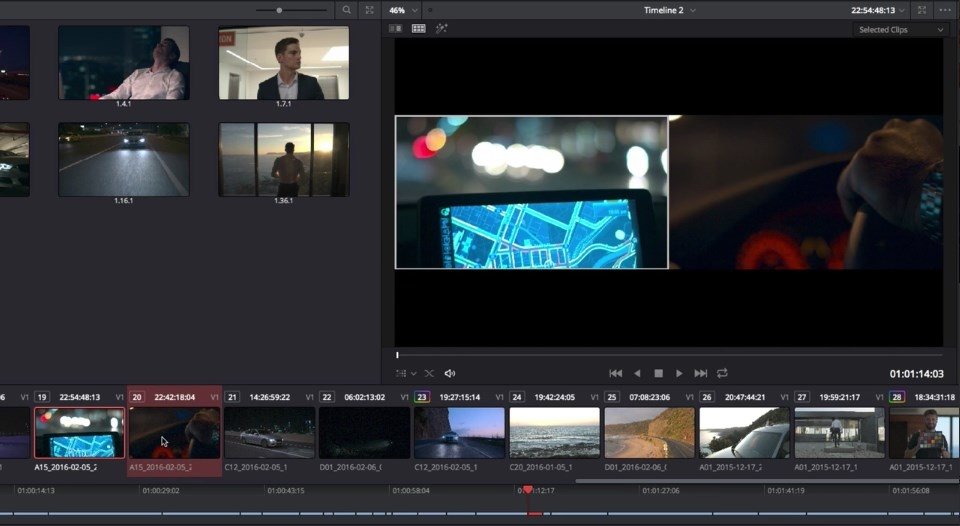
Task: Click the clip thumbnails horizontal scrollbar
Action: [765, 481]
